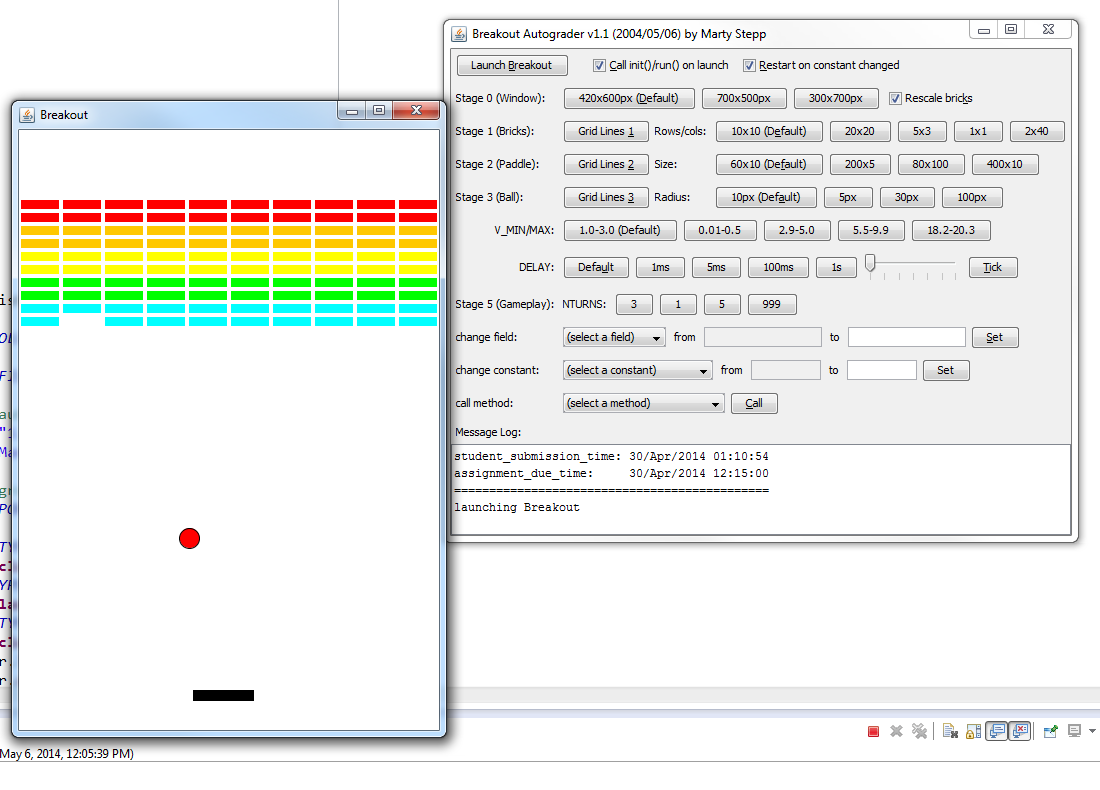This screenshot has height=790, width=1100.
Task: Click the Pin Console icon
Action: [x=1050, y=732]
